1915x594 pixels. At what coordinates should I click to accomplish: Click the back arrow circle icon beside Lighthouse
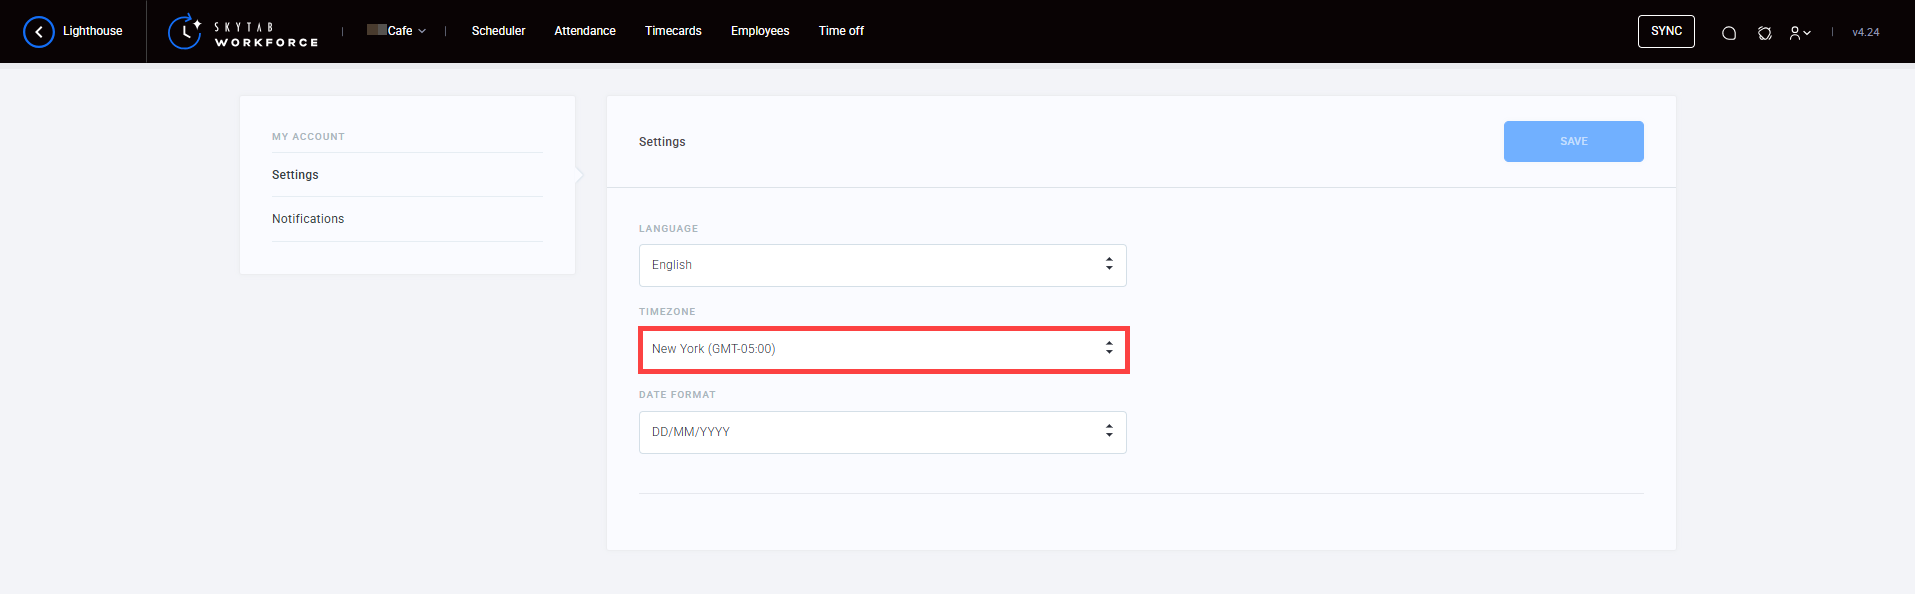(x=39, y=32)
